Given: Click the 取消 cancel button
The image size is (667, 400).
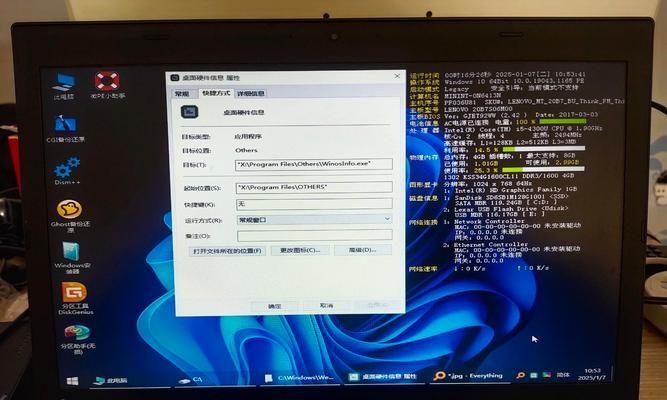Looking at the screenshot, I should (x=327, y=306).
